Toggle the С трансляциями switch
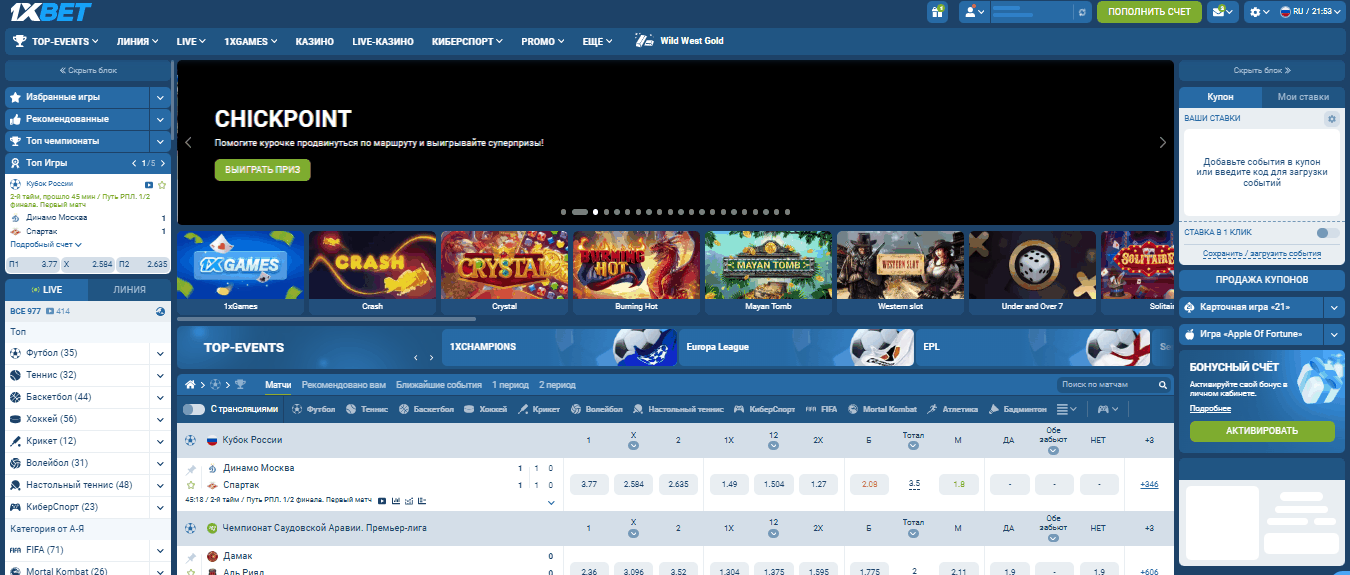This screenshot has height=575, width=1350. coord(193,409)
